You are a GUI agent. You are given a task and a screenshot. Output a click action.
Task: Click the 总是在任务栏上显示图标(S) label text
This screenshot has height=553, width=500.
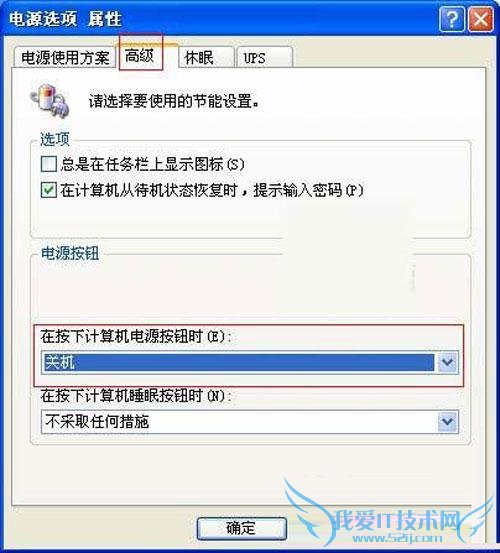point(152,164)
